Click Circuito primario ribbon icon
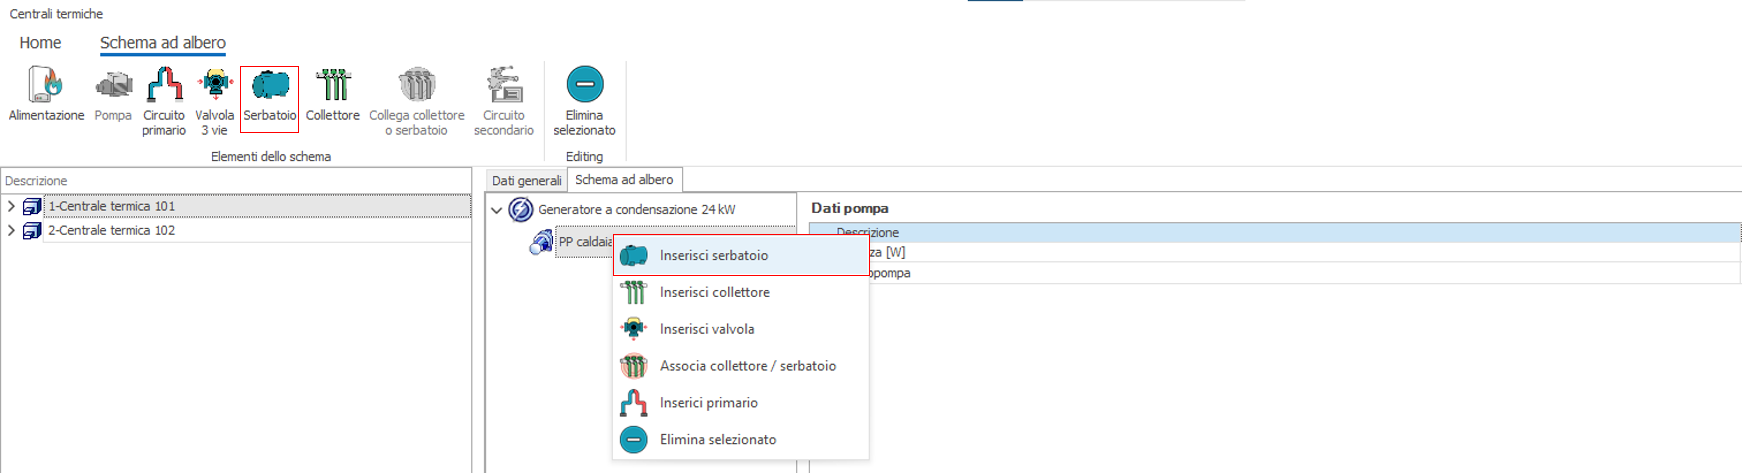 point(164,87)
